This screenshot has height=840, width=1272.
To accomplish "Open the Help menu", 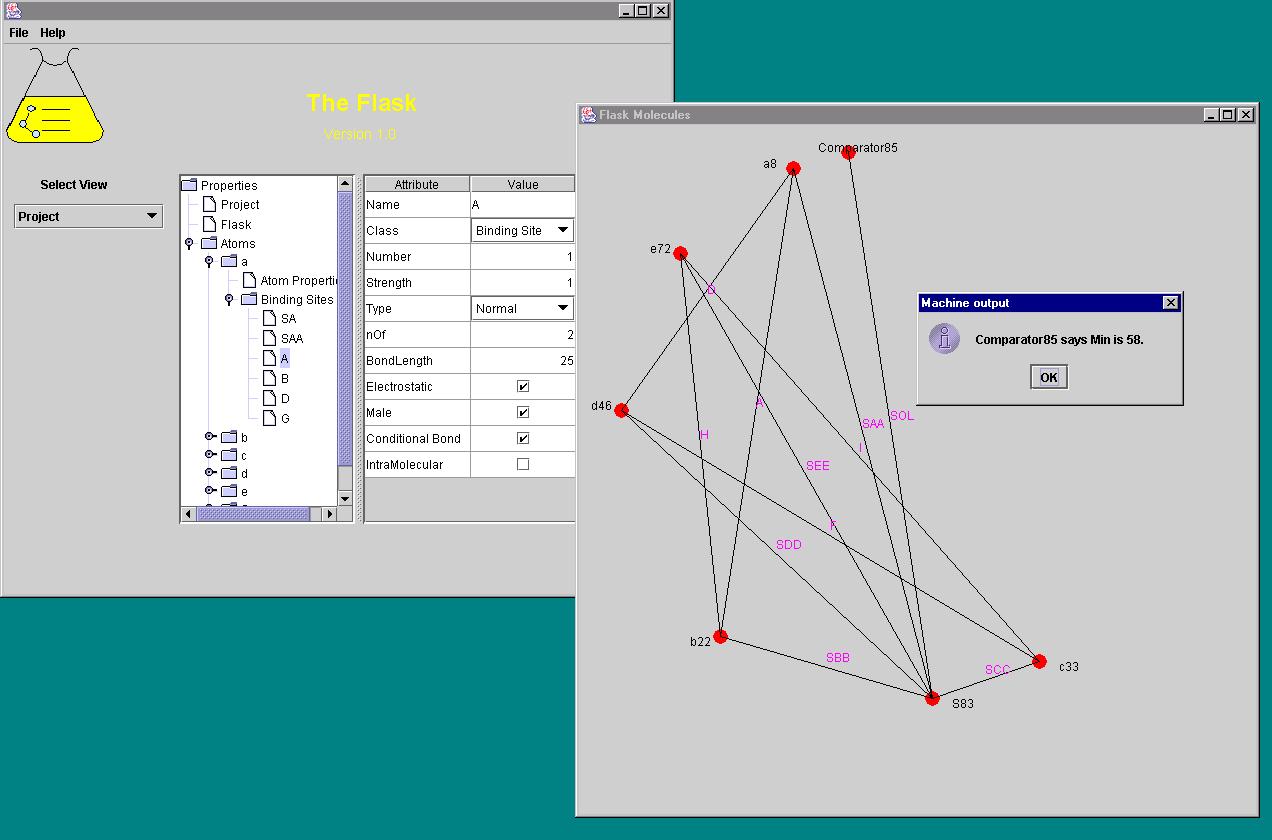I will (53, 33).
